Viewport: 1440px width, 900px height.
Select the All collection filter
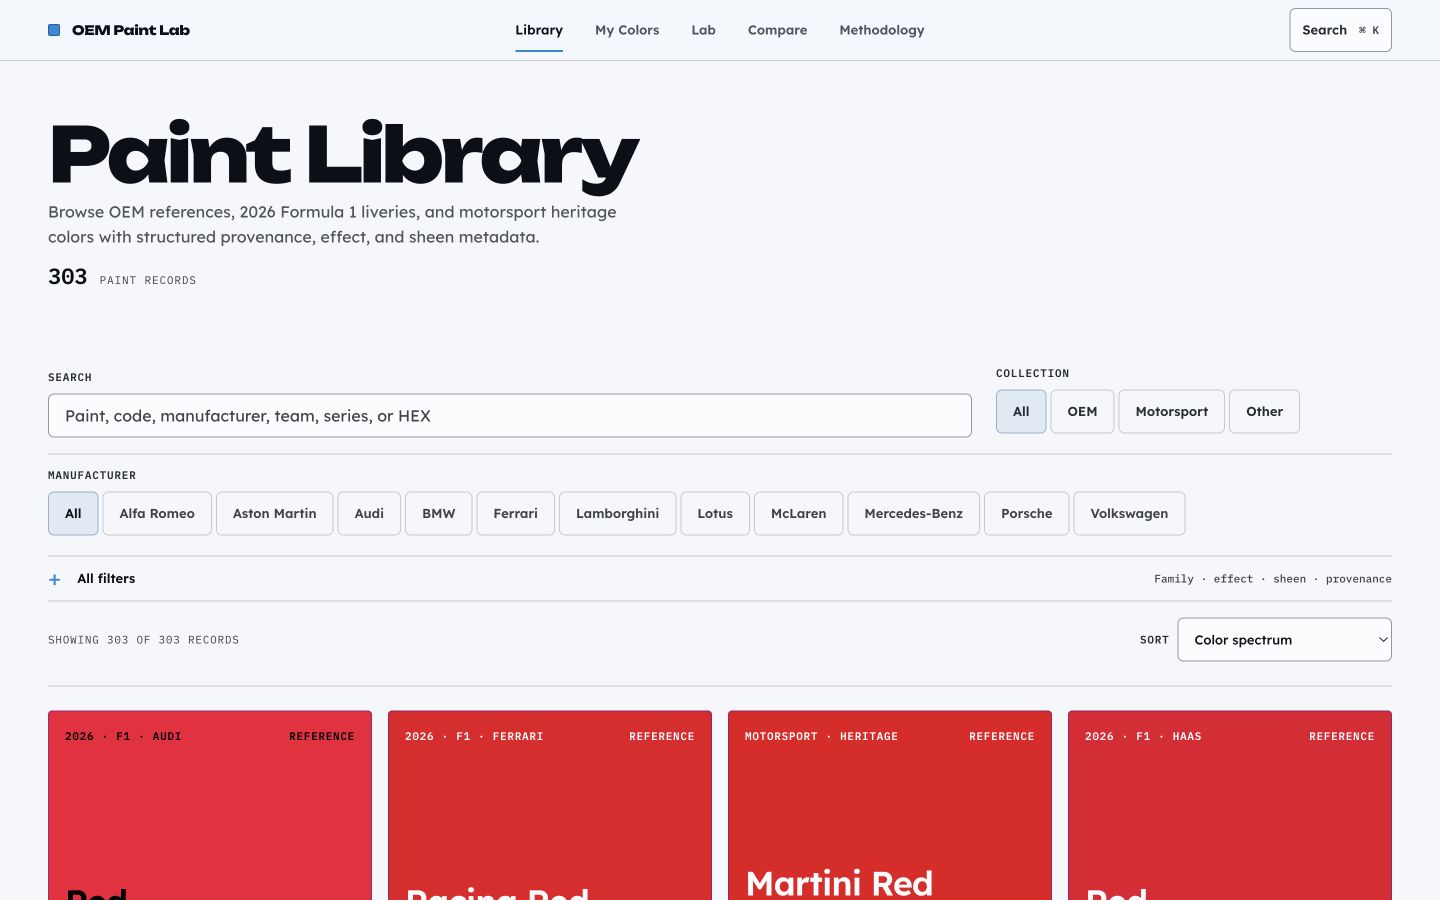click(1021, 411)
